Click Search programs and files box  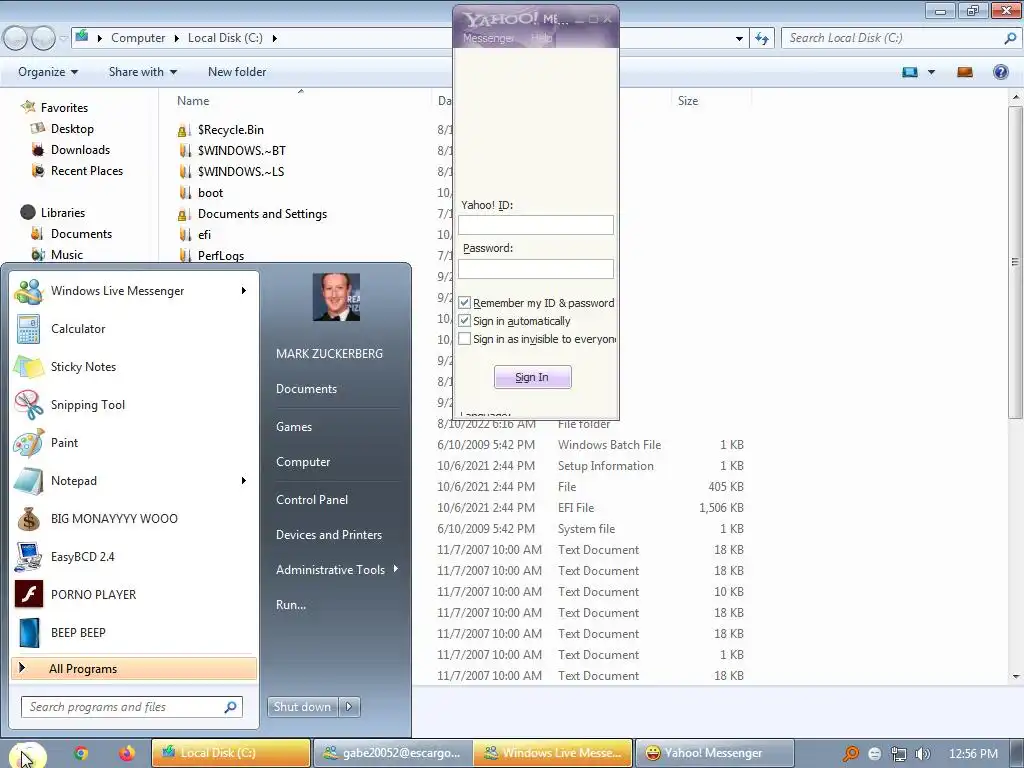coord(132,707)
